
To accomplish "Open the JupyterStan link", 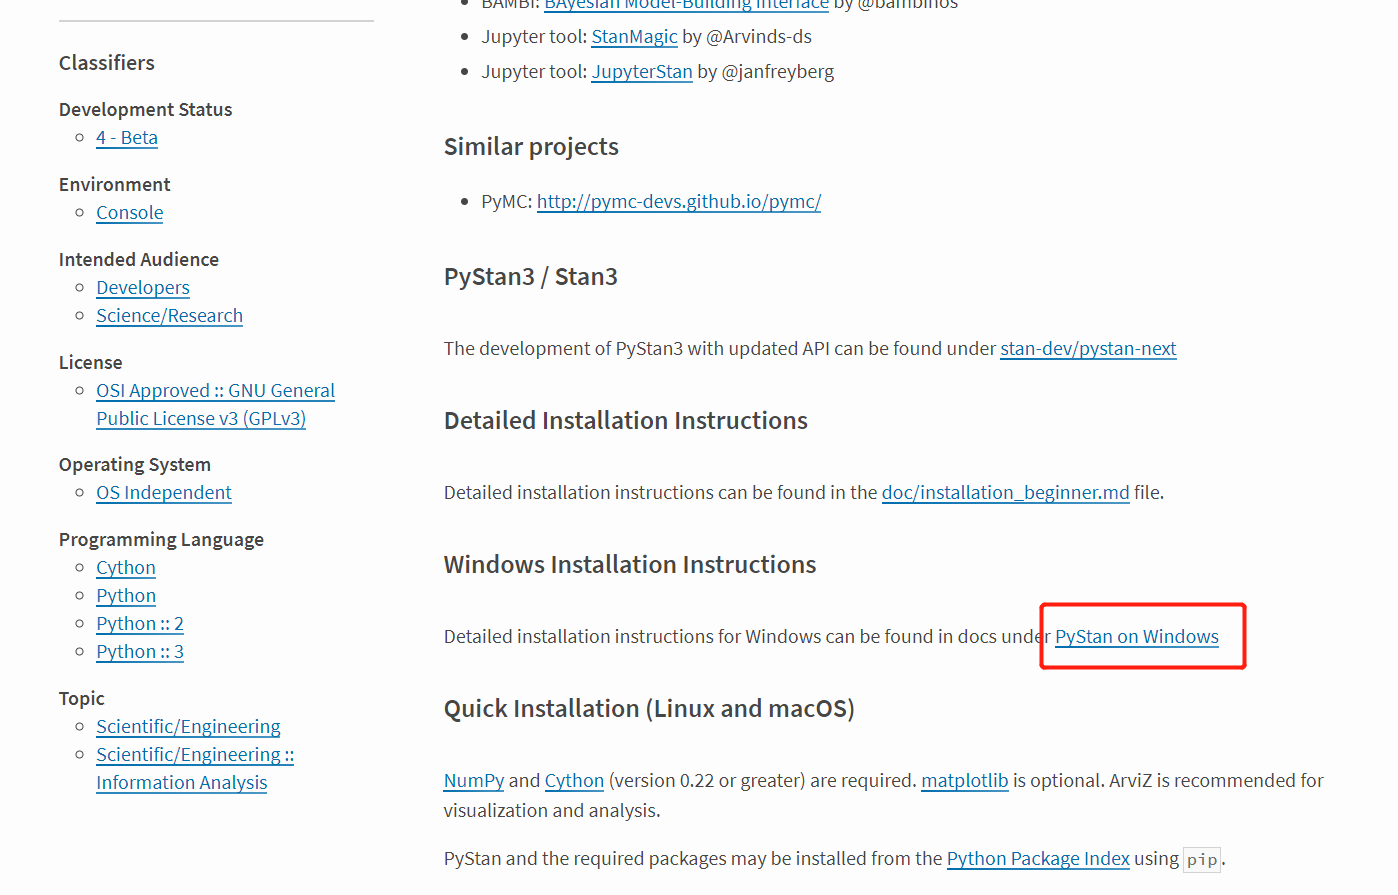I will coord(641,71).
